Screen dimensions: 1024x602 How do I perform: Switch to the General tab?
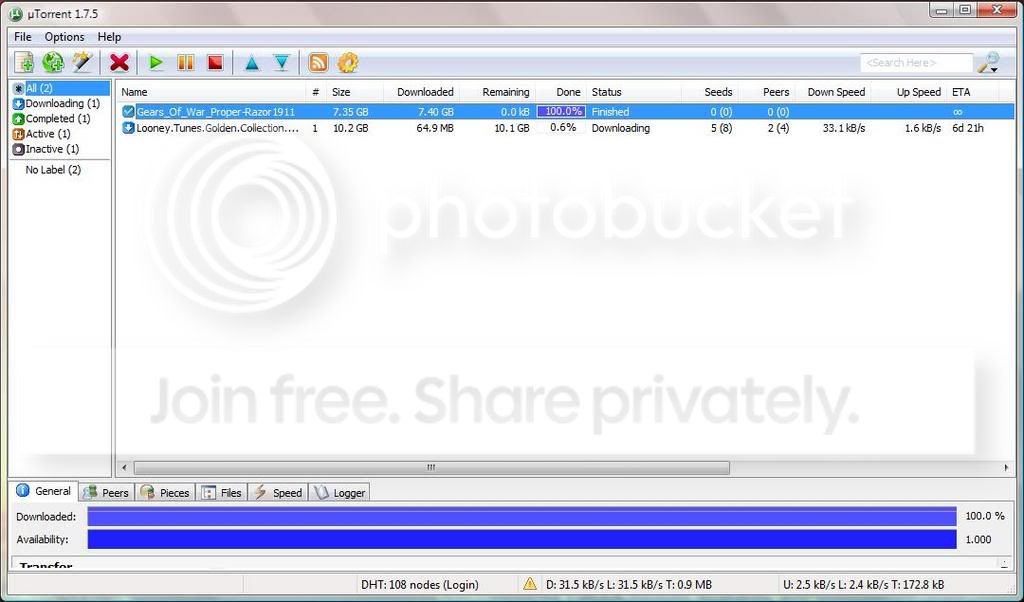(x=44, y=491)
